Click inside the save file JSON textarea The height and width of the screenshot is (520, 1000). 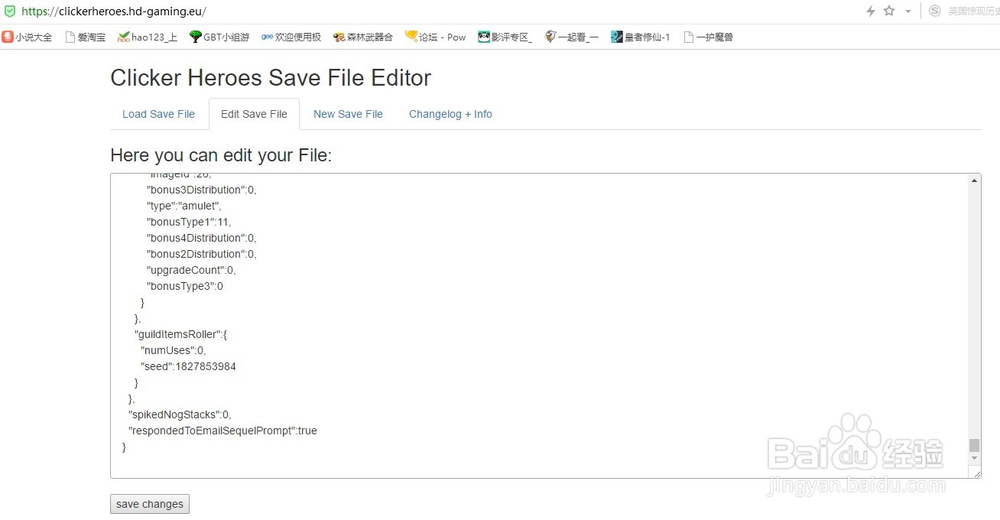(540, 325)
